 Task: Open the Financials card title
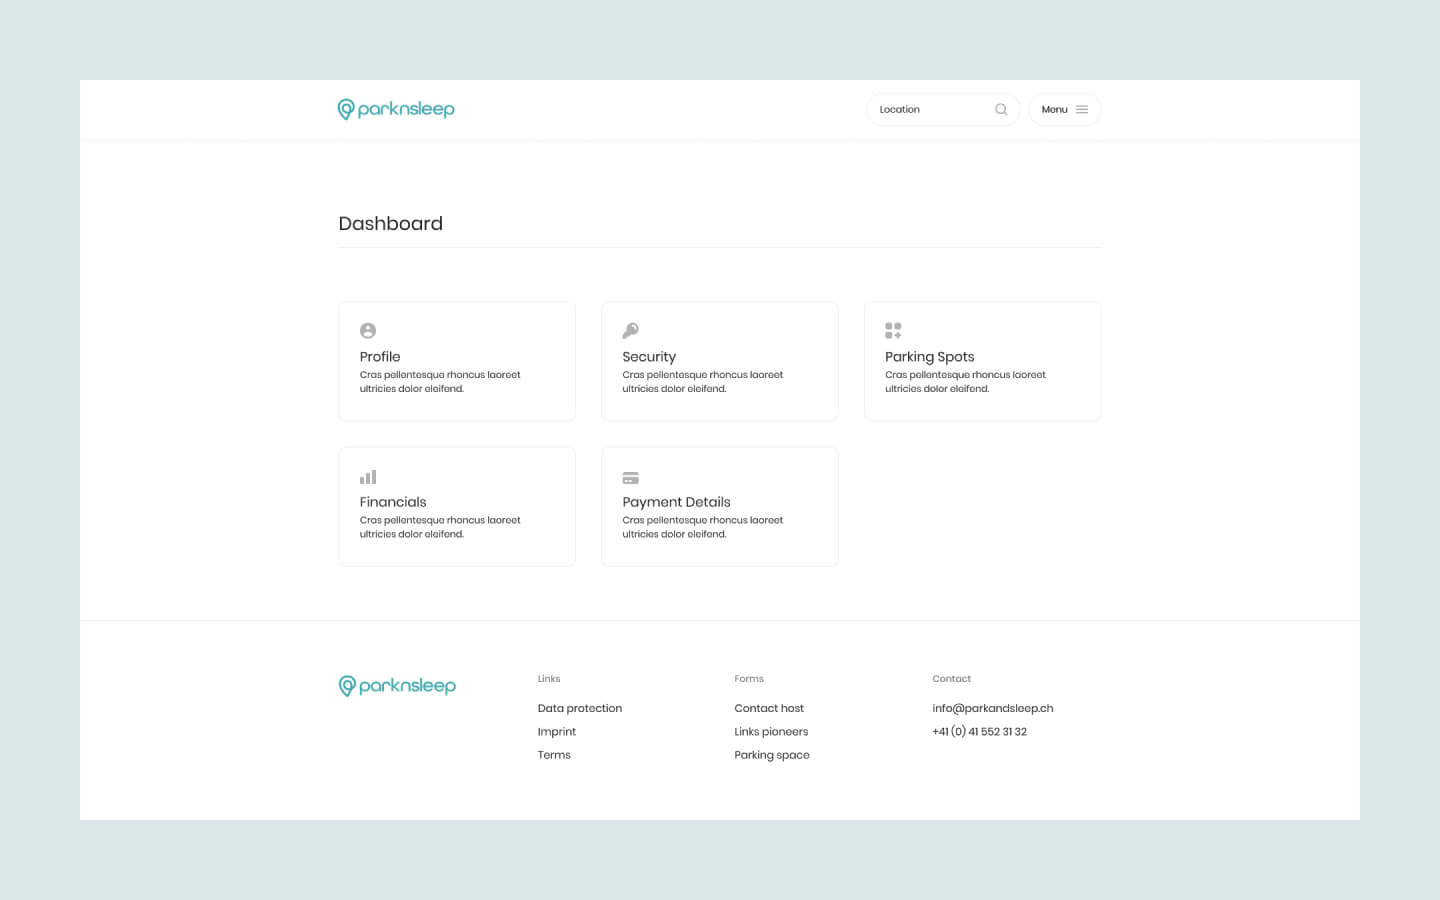coord(393,502)
